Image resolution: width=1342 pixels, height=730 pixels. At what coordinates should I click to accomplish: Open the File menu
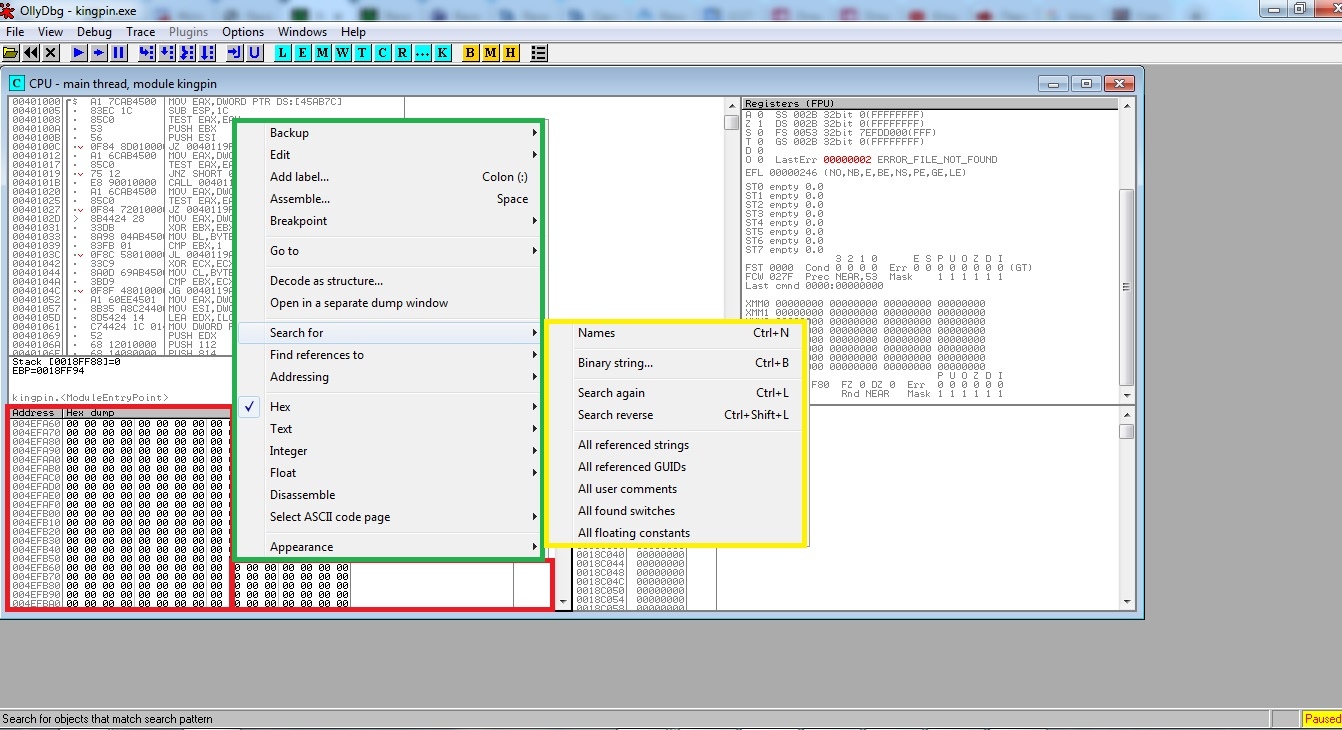point(15,32)
